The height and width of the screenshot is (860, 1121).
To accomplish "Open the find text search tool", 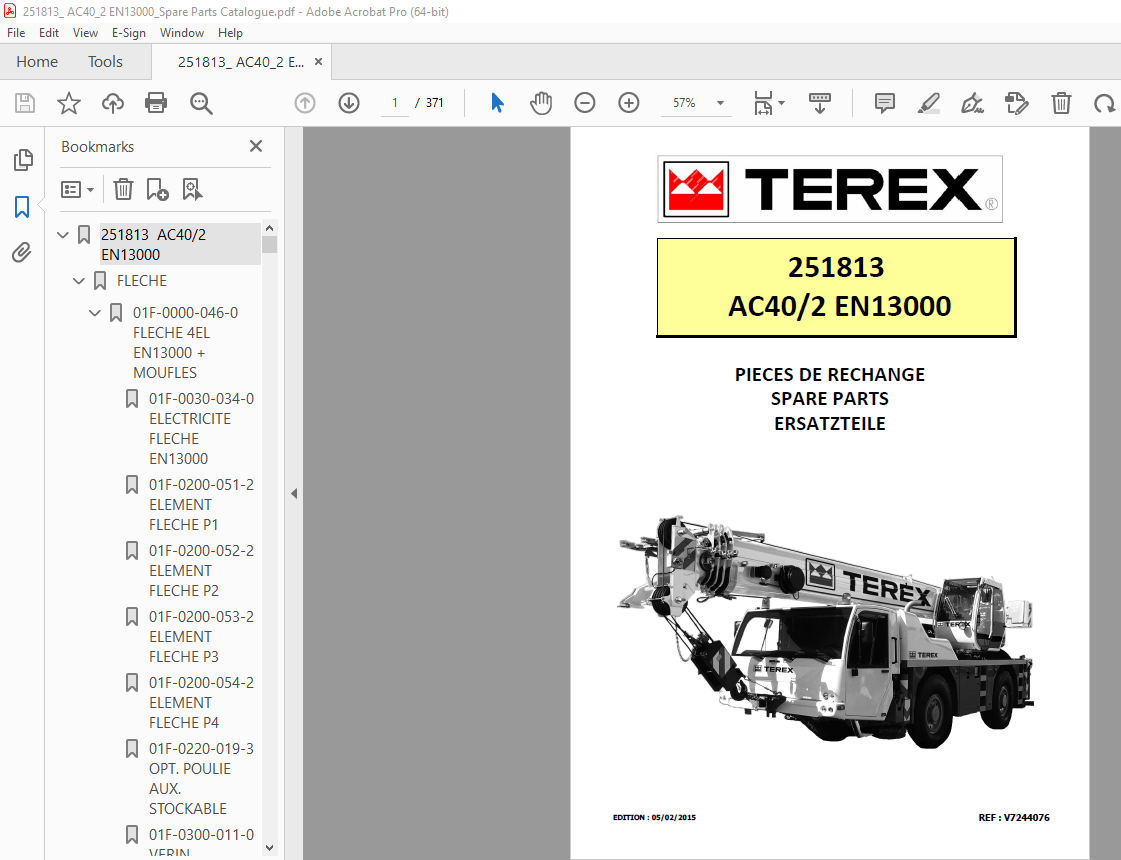I will pyautogui.click(x=201, y=103).
